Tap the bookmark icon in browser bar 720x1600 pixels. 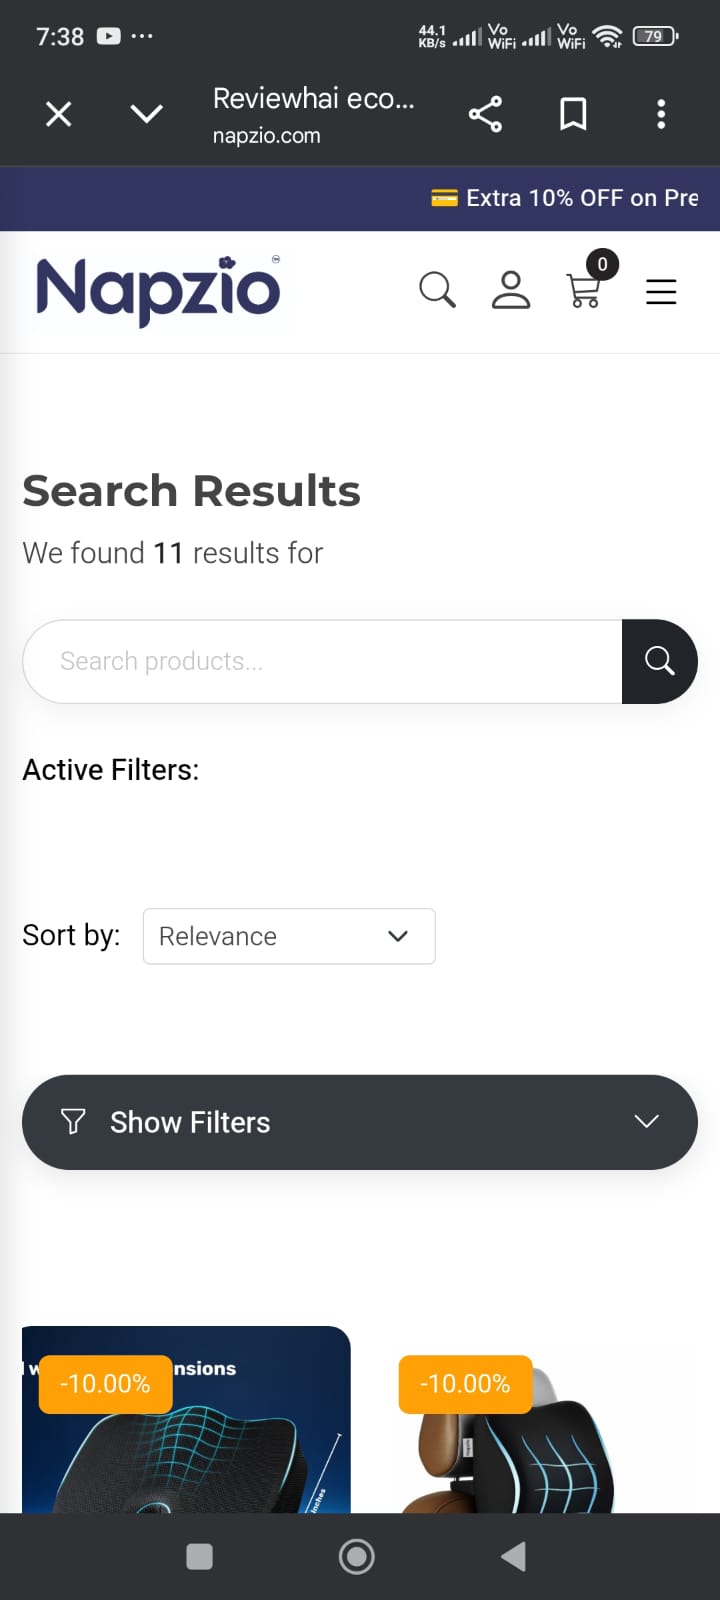pos(573,113)
